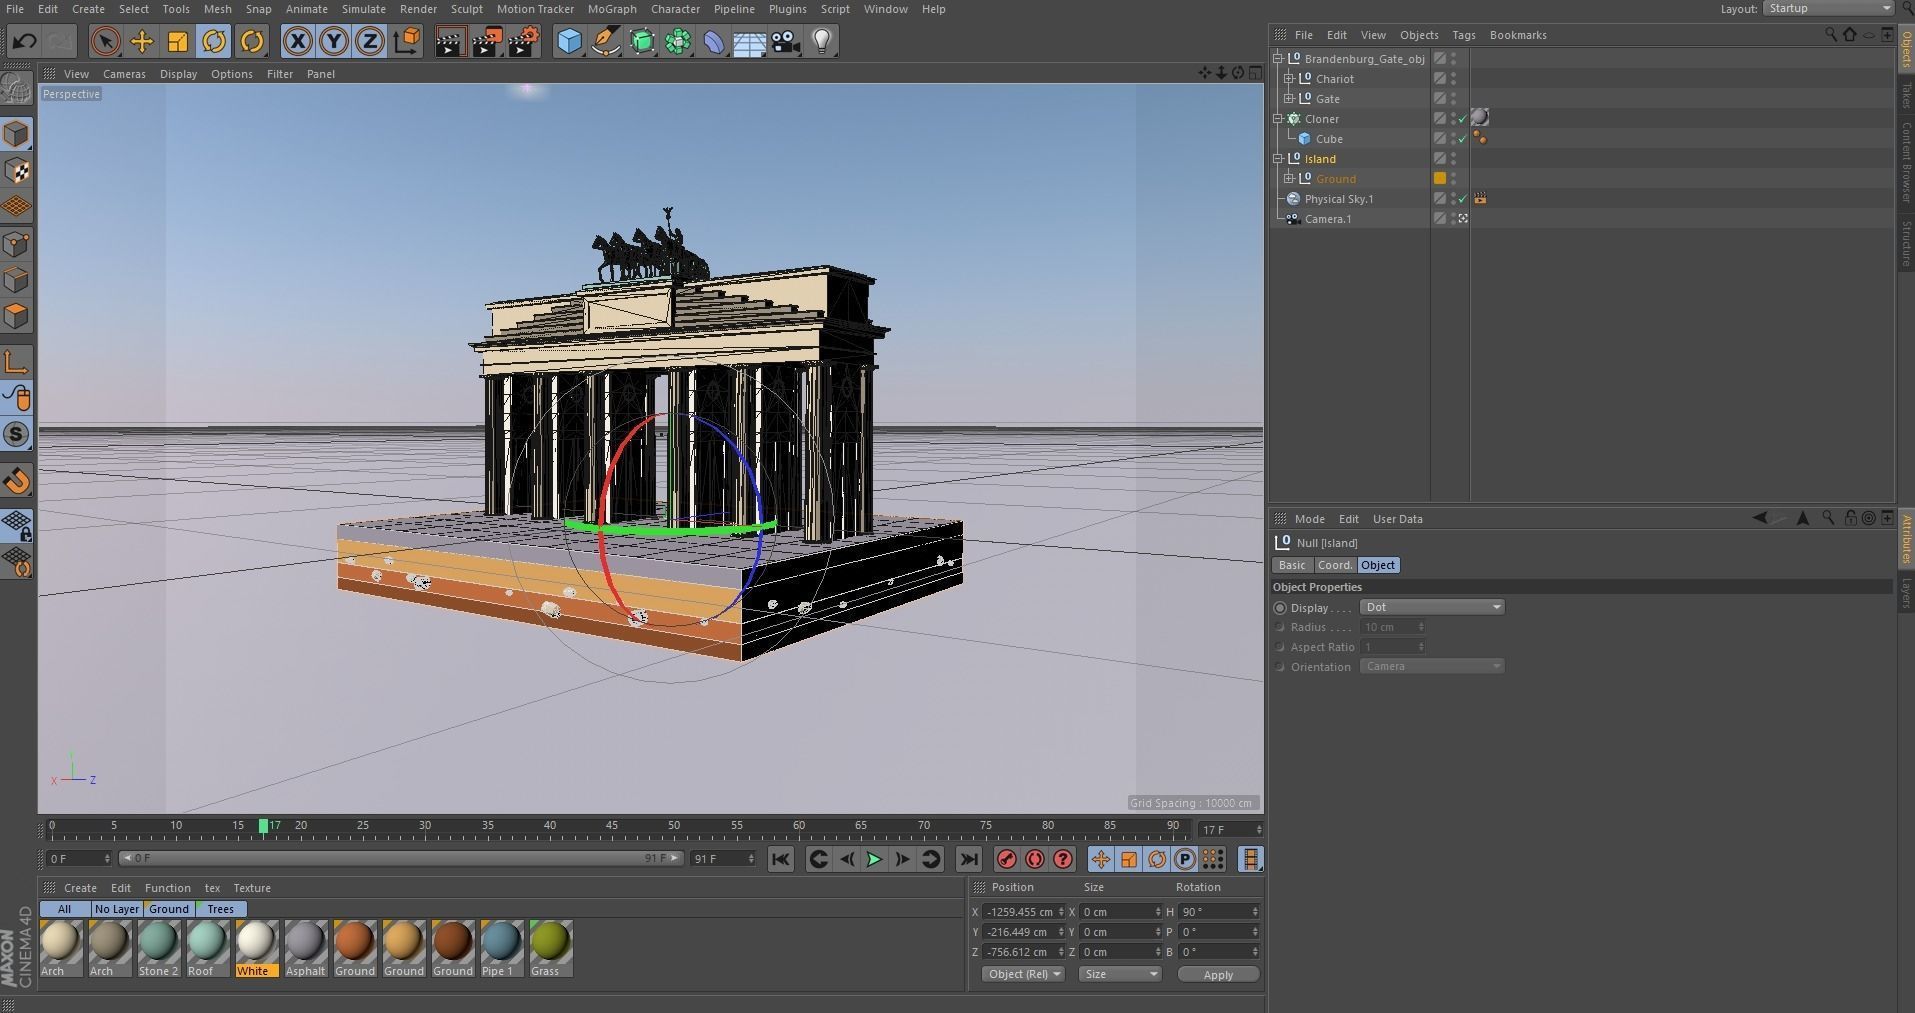Toggle Z axis lock

coord(369,41)
